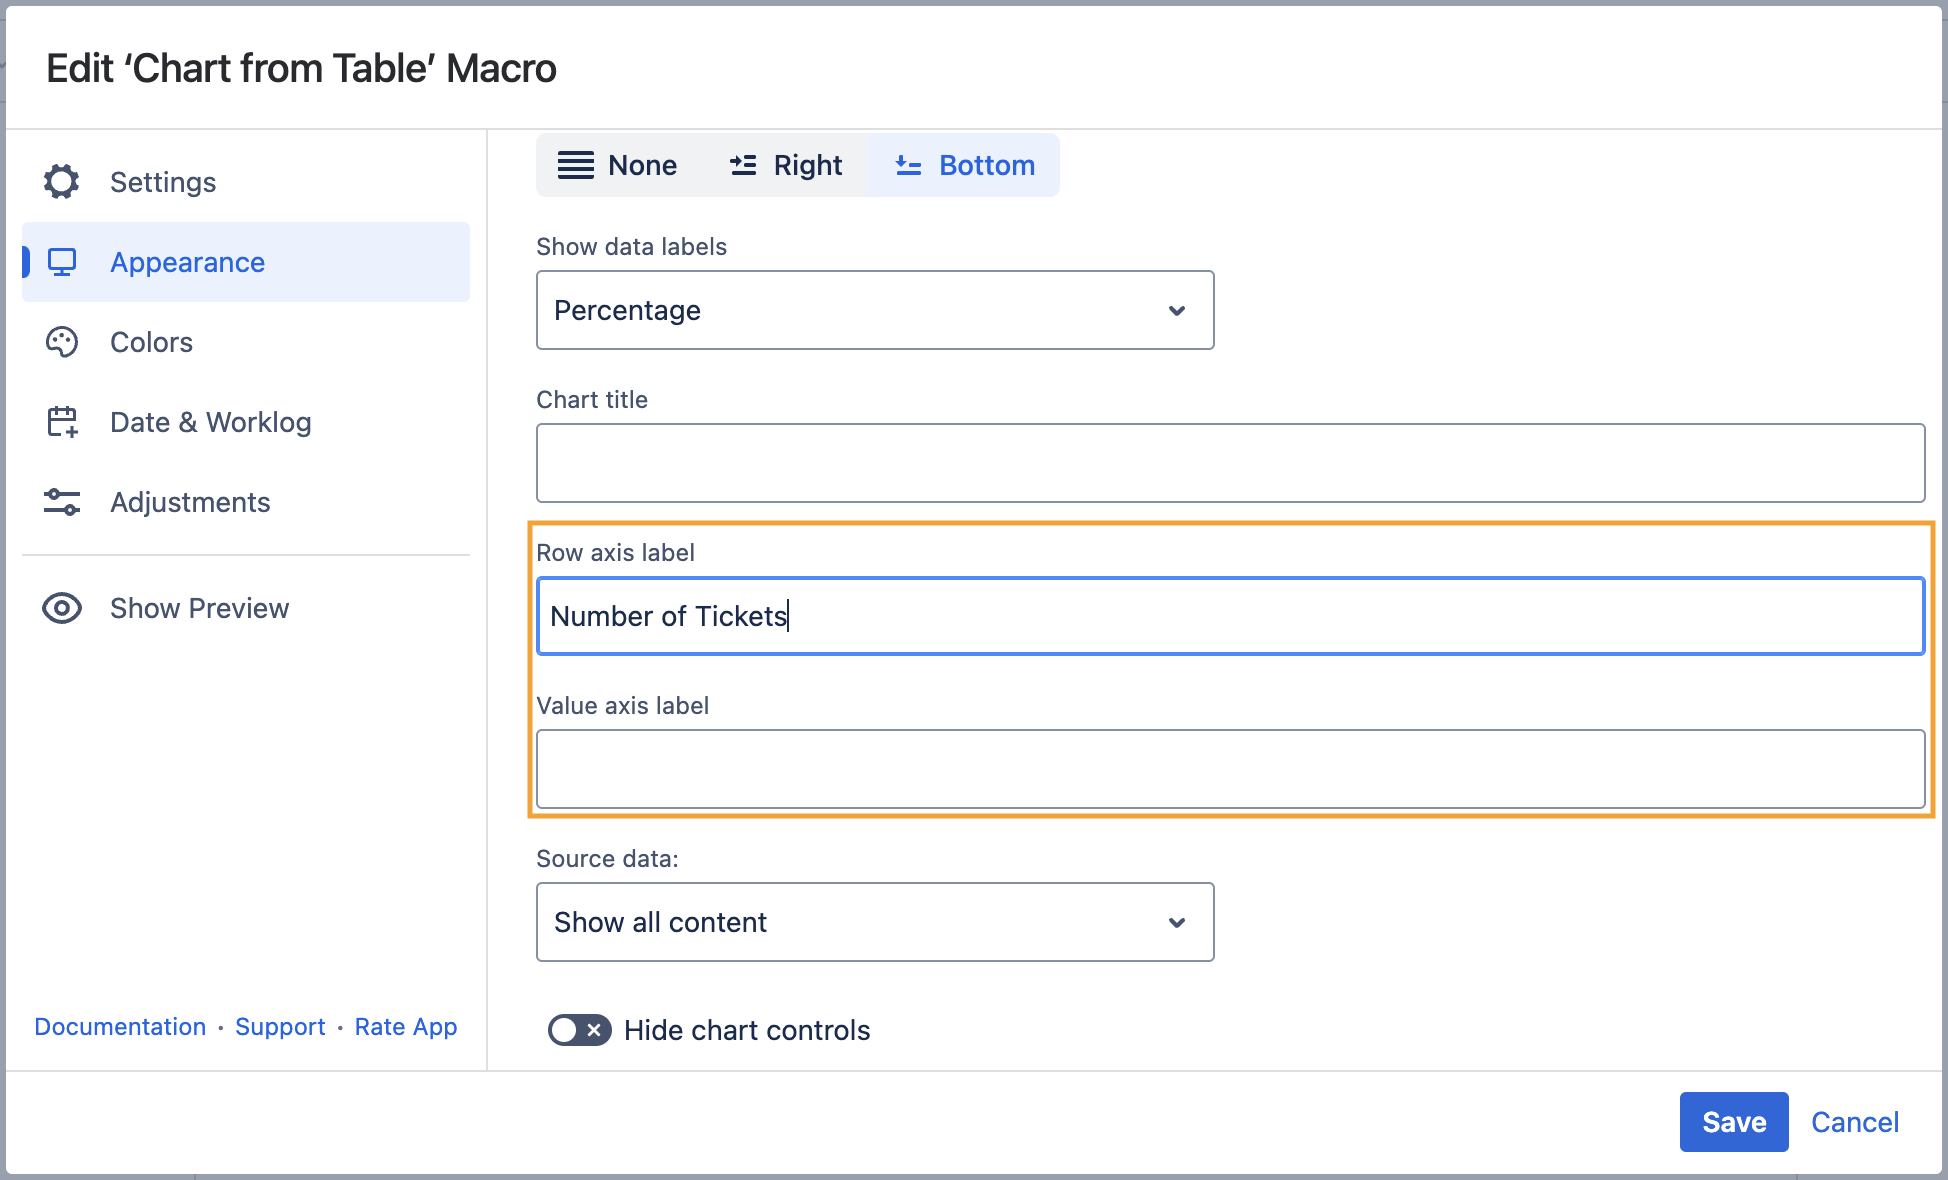Open the Adjustments tab label
Screen dimensions: 1948x1180
tap(190, 502)
